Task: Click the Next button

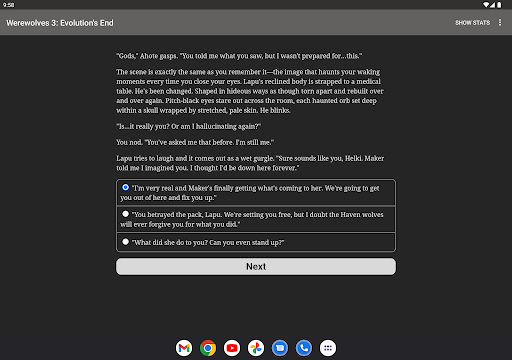Action: pos(256,267)
